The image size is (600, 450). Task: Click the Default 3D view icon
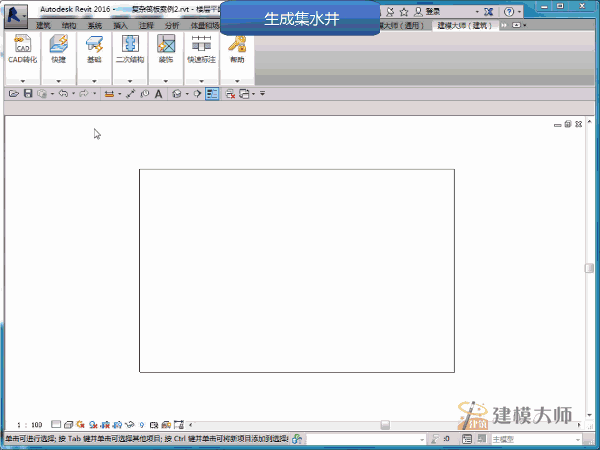[x=177, y=94]
